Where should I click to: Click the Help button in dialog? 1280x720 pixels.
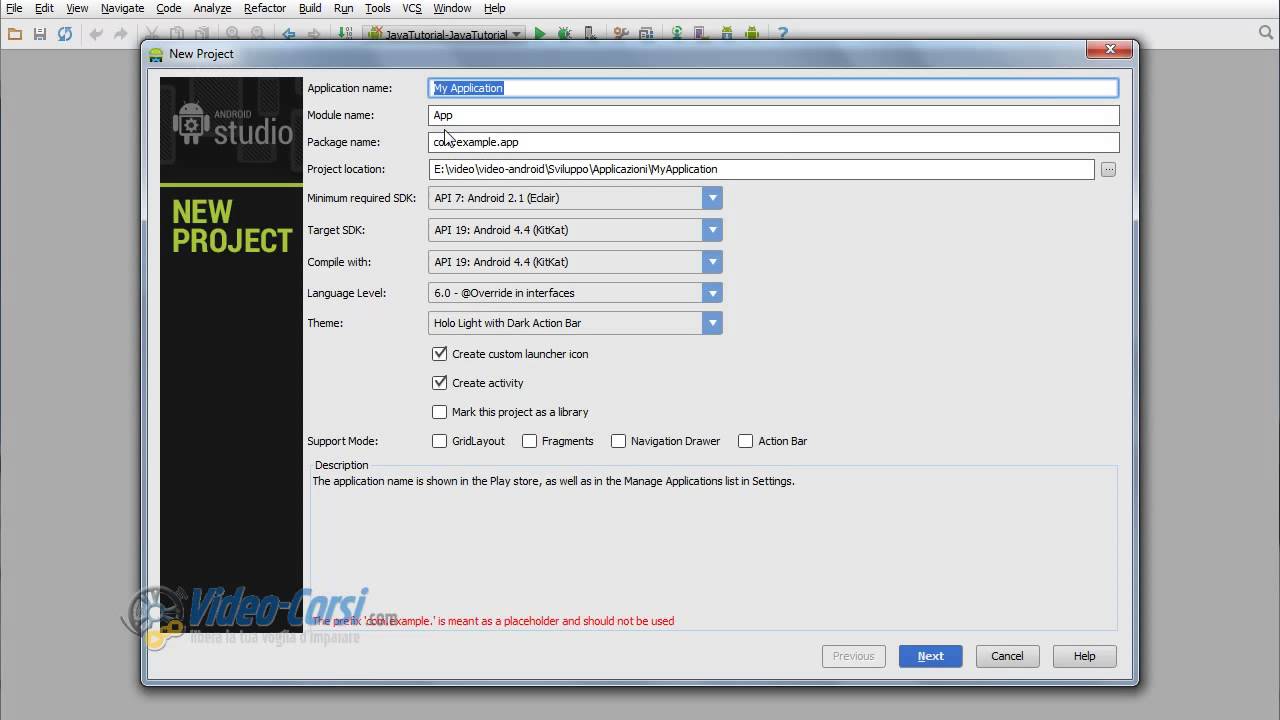pos(1085,656)
